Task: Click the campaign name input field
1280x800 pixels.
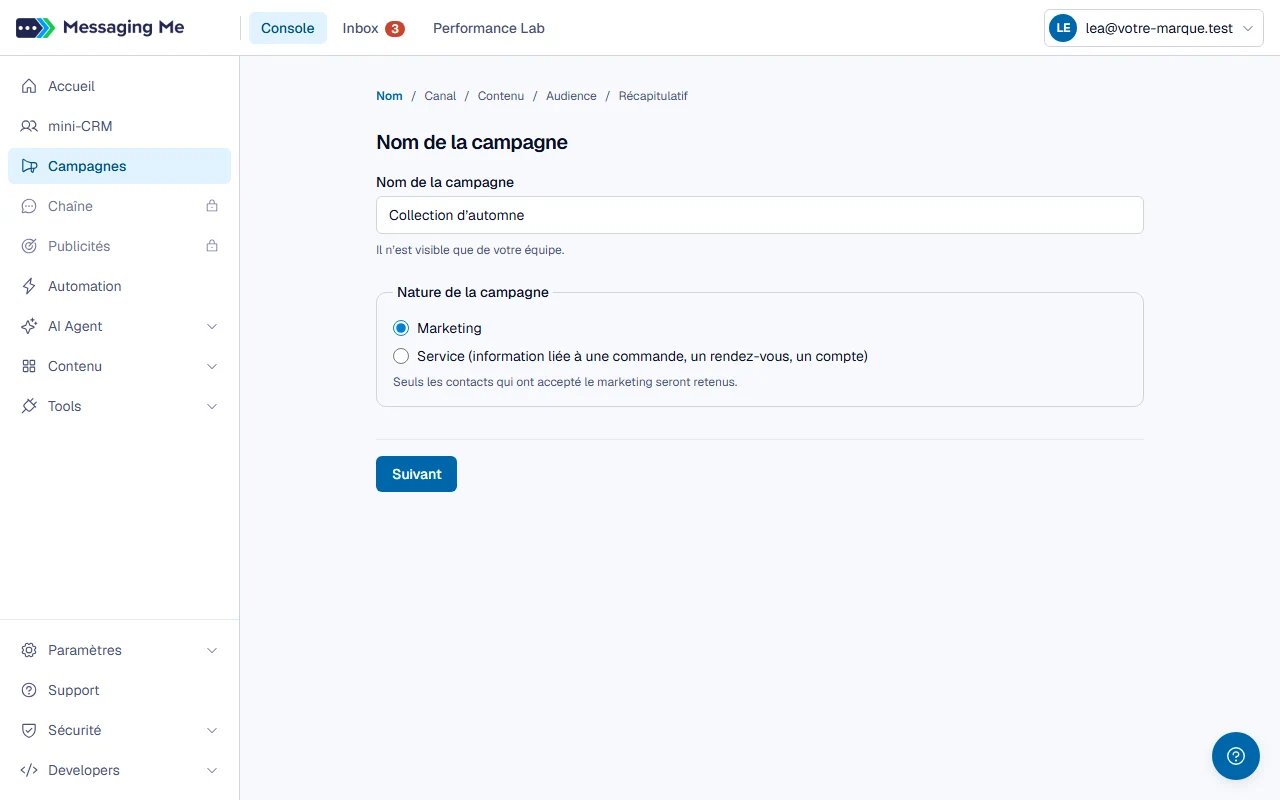Action: pyautogui.click(x=760, y=215)
